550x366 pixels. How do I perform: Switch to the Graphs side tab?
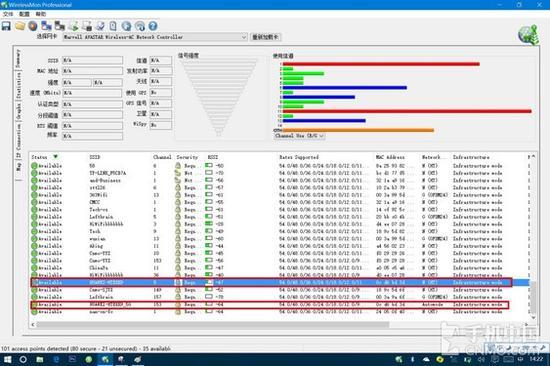point(18,111)
